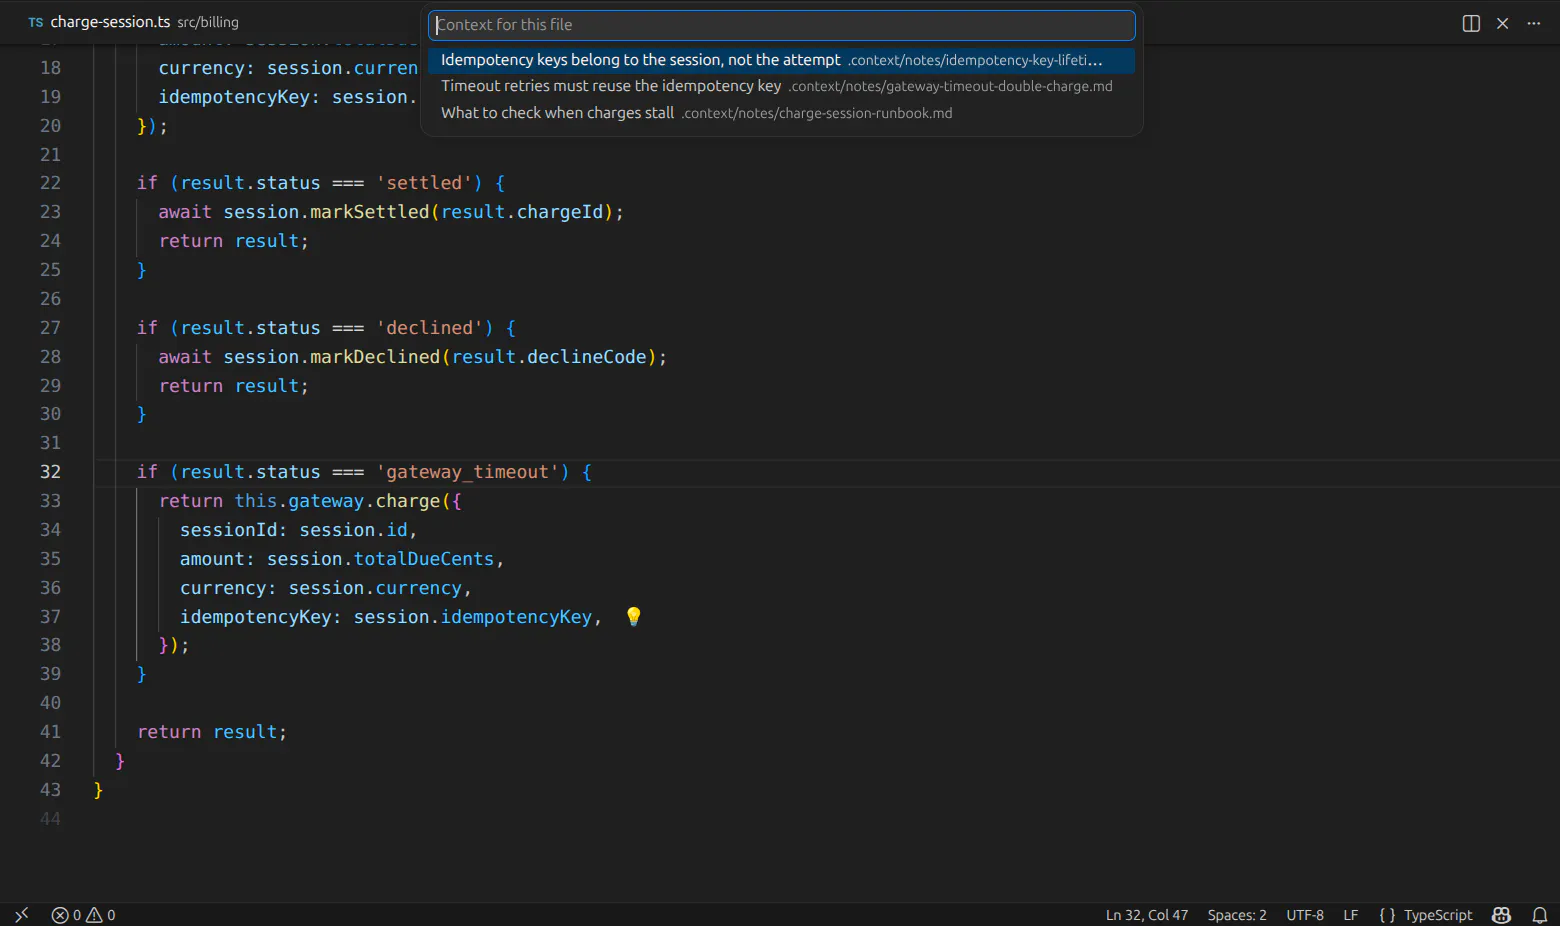
Task: Click line number 22 in gutter
Action: coord(50,183)
